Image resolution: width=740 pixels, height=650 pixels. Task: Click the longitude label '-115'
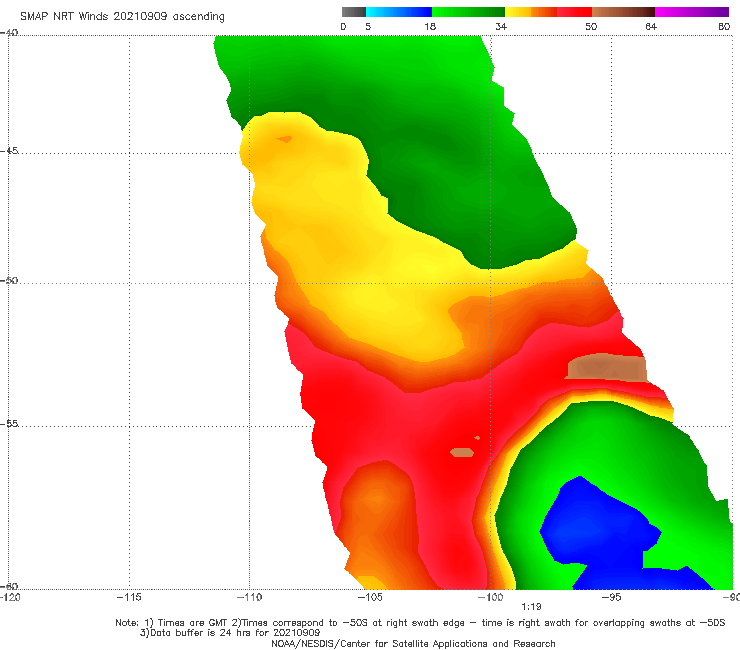pyautogui.click(x=129, y=597)
